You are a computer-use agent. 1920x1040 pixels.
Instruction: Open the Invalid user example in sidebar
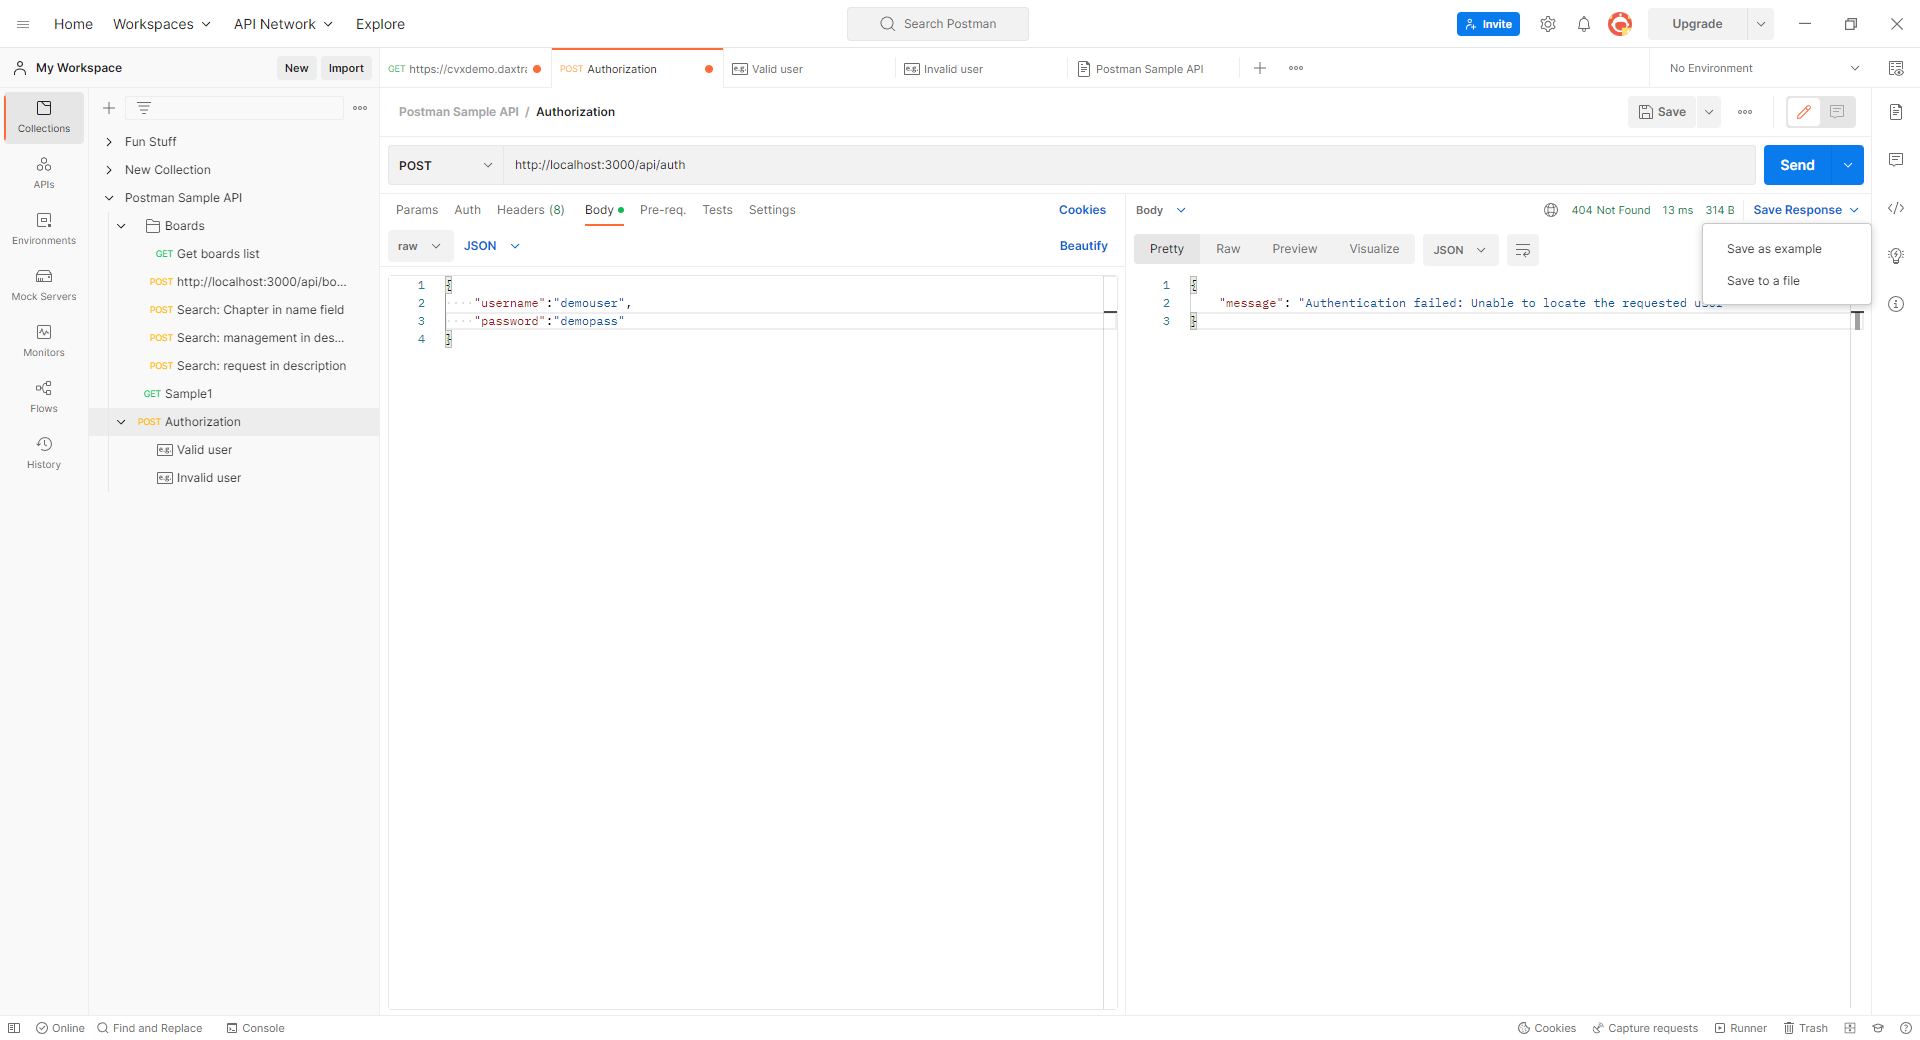(x=208, y=478)
